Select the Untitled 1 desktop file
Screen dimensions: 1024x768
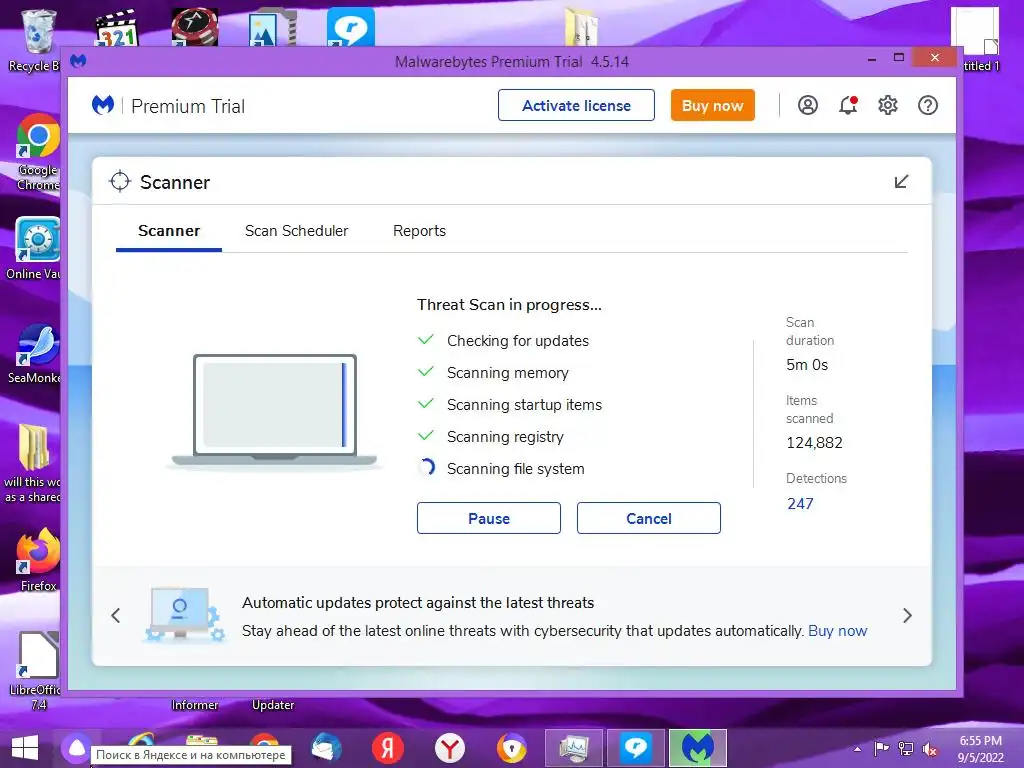(976, 39)
